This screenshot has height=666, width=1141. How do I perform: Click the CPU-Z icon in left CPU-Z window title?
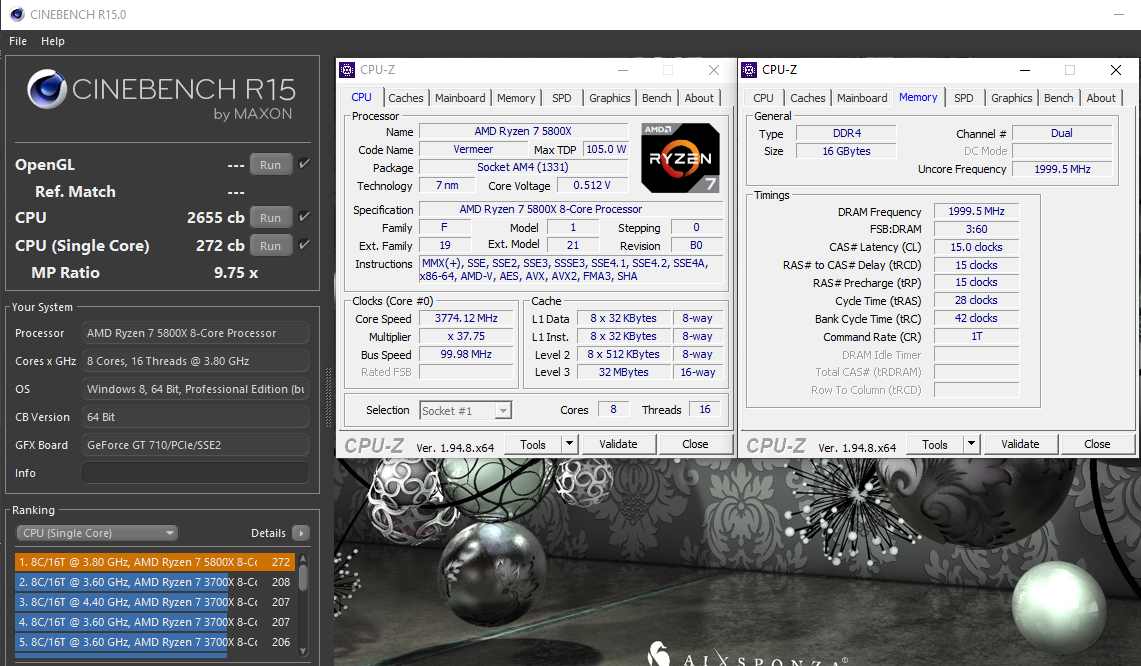[x=348, y=70]
